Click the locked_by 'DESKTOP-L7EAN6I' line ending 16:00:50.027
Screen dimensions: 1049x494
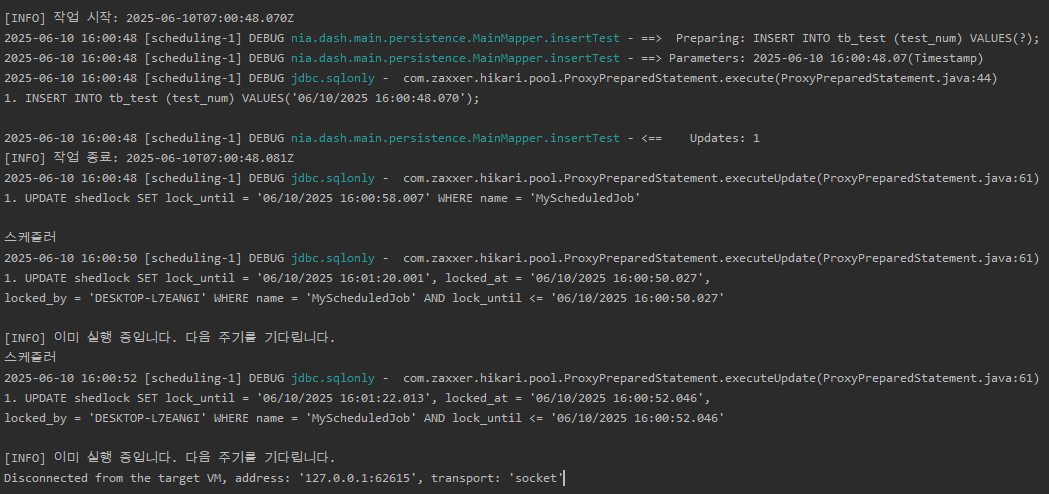(364, 298)
